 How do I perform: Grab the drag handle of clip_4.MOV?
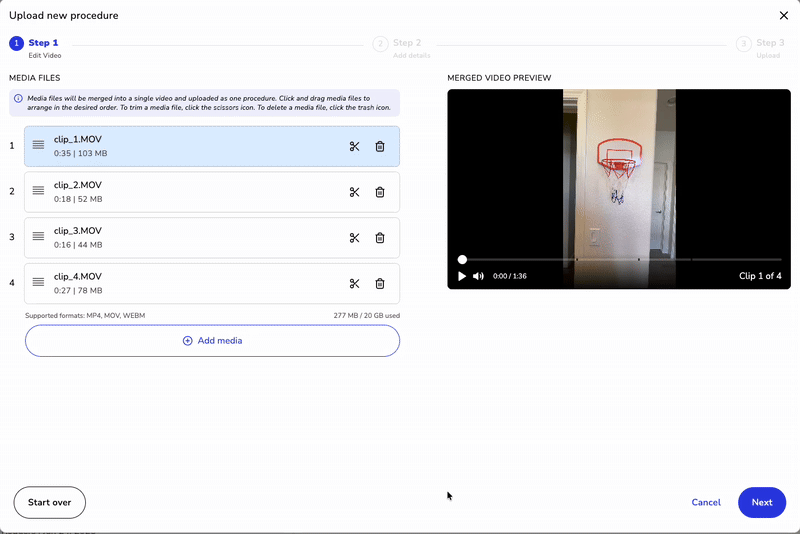coord(38,282)
